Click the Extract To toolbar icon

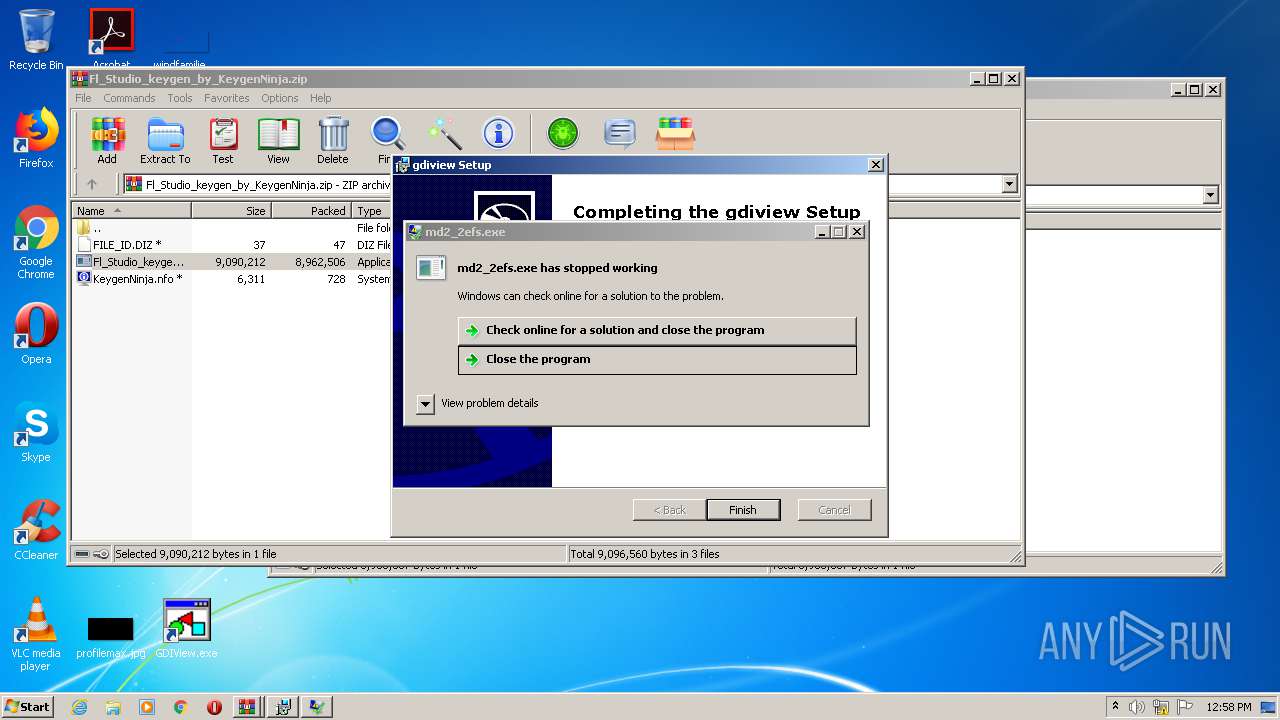point(165,141)
